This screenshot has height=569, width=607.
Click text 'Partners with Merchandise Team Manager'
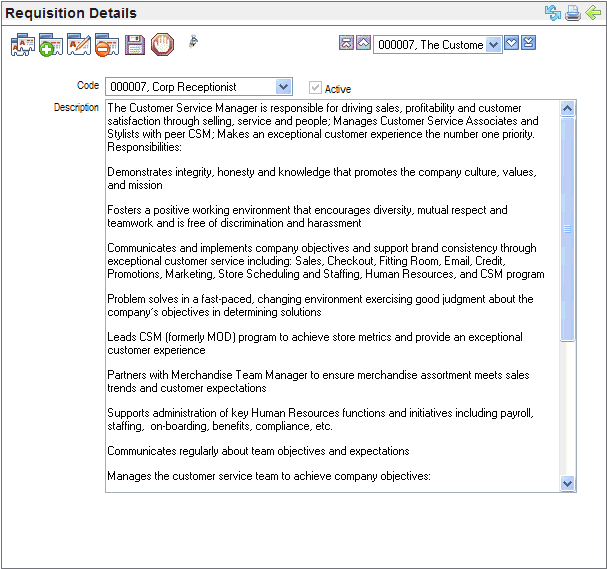coord(207,375)
